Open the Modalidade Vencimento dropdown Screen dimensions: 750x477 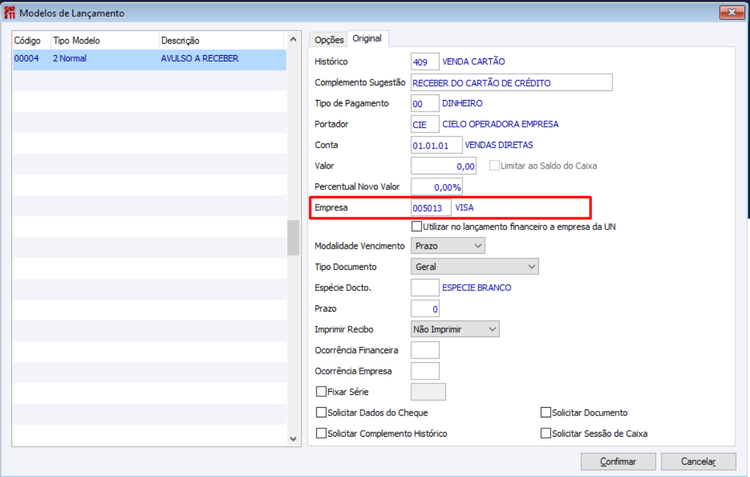coord(448,246)
